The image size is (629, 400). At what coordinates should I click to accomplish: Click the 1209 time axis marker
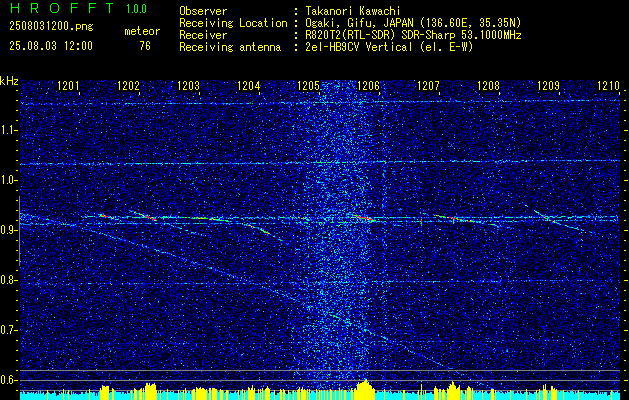click(x=548, y=85)
